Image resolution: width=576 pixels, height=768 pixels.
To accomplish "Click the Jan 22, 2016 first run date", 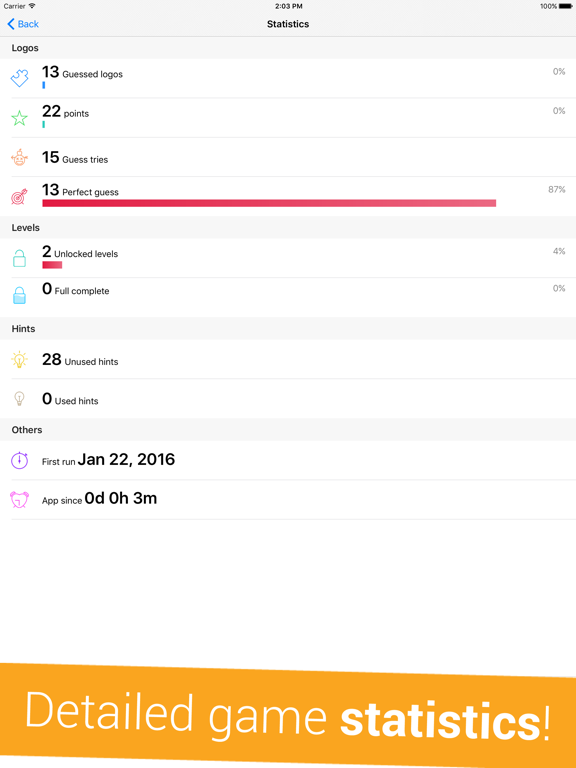I will click(126, 459).
